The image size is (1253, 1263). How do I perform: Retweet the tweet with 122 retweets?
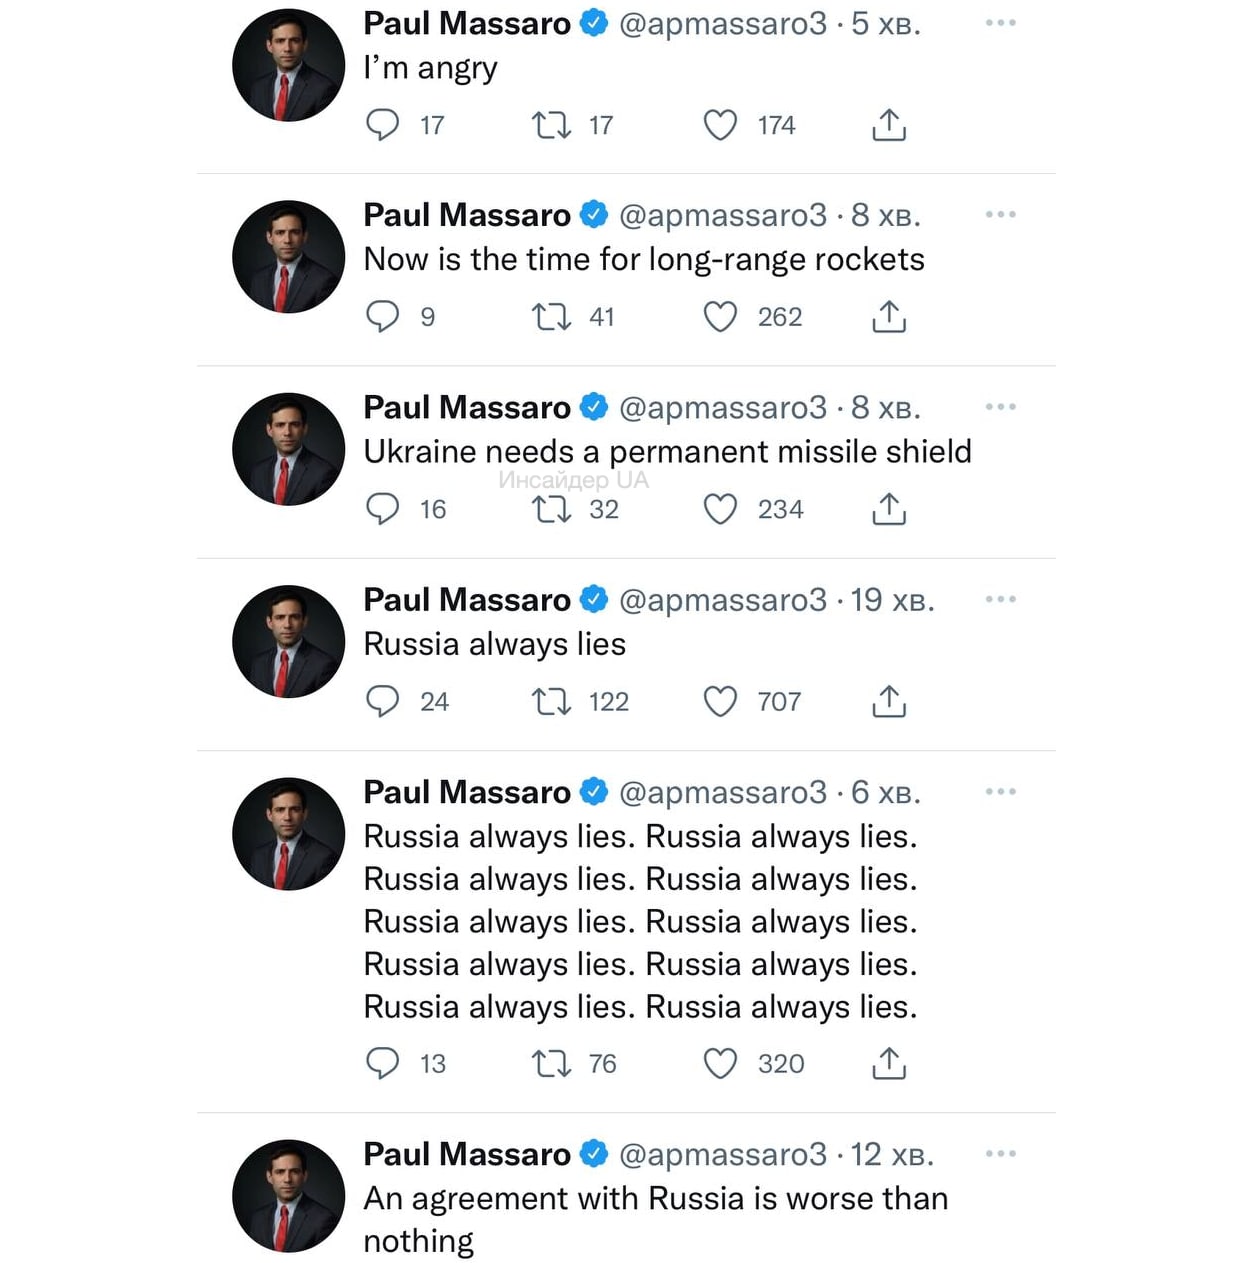[551, 702]
